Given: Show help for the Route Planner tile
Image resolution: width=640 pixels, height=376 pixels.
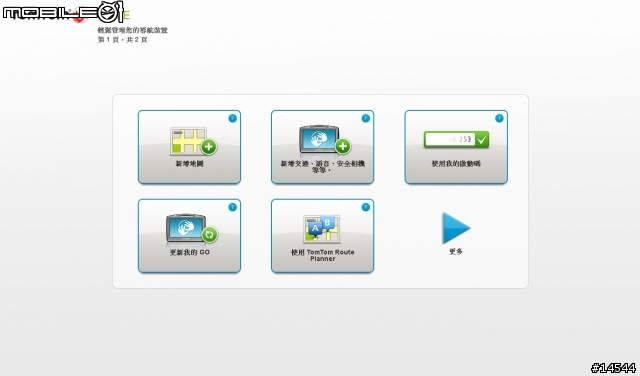Looking at the screenshot, I should pyautogui.click(x=366, y=207).
